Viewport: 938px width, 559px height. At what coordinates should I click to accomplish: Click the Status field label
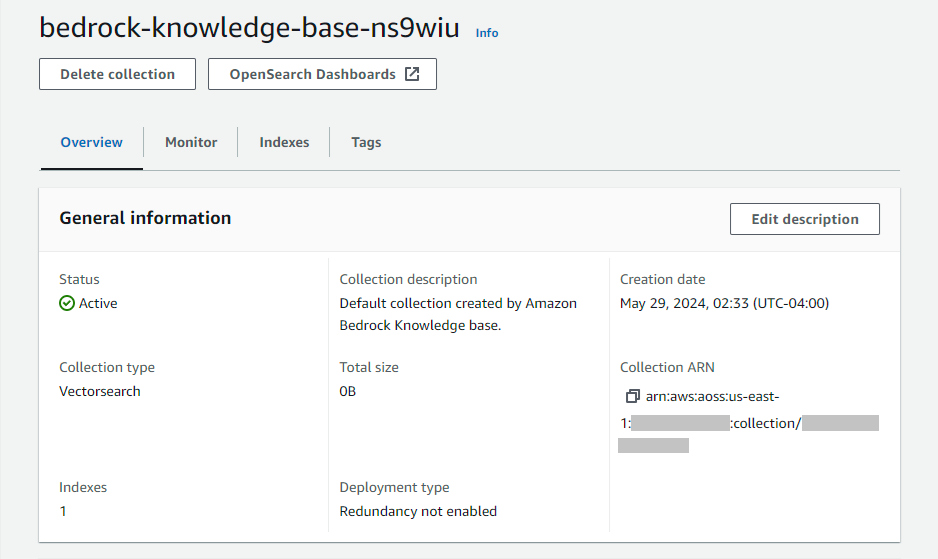tap(80, 280)
